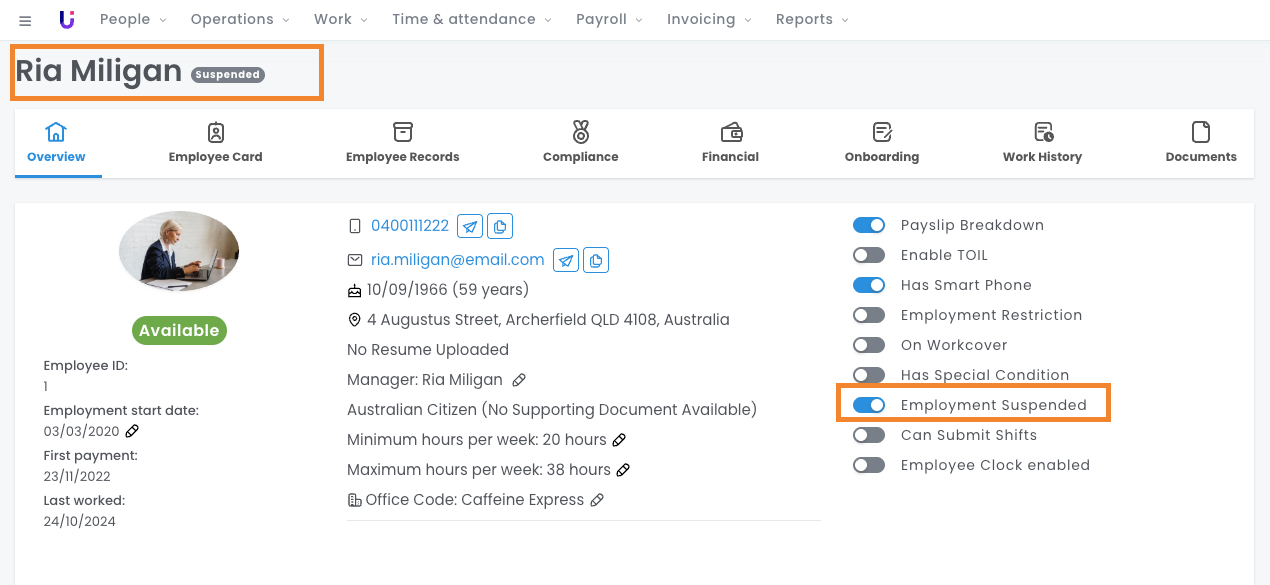The width and height of the screenshot is (1270, 585).
Task: Expand the People dropdown menu
Action: [x=133, y=19]
